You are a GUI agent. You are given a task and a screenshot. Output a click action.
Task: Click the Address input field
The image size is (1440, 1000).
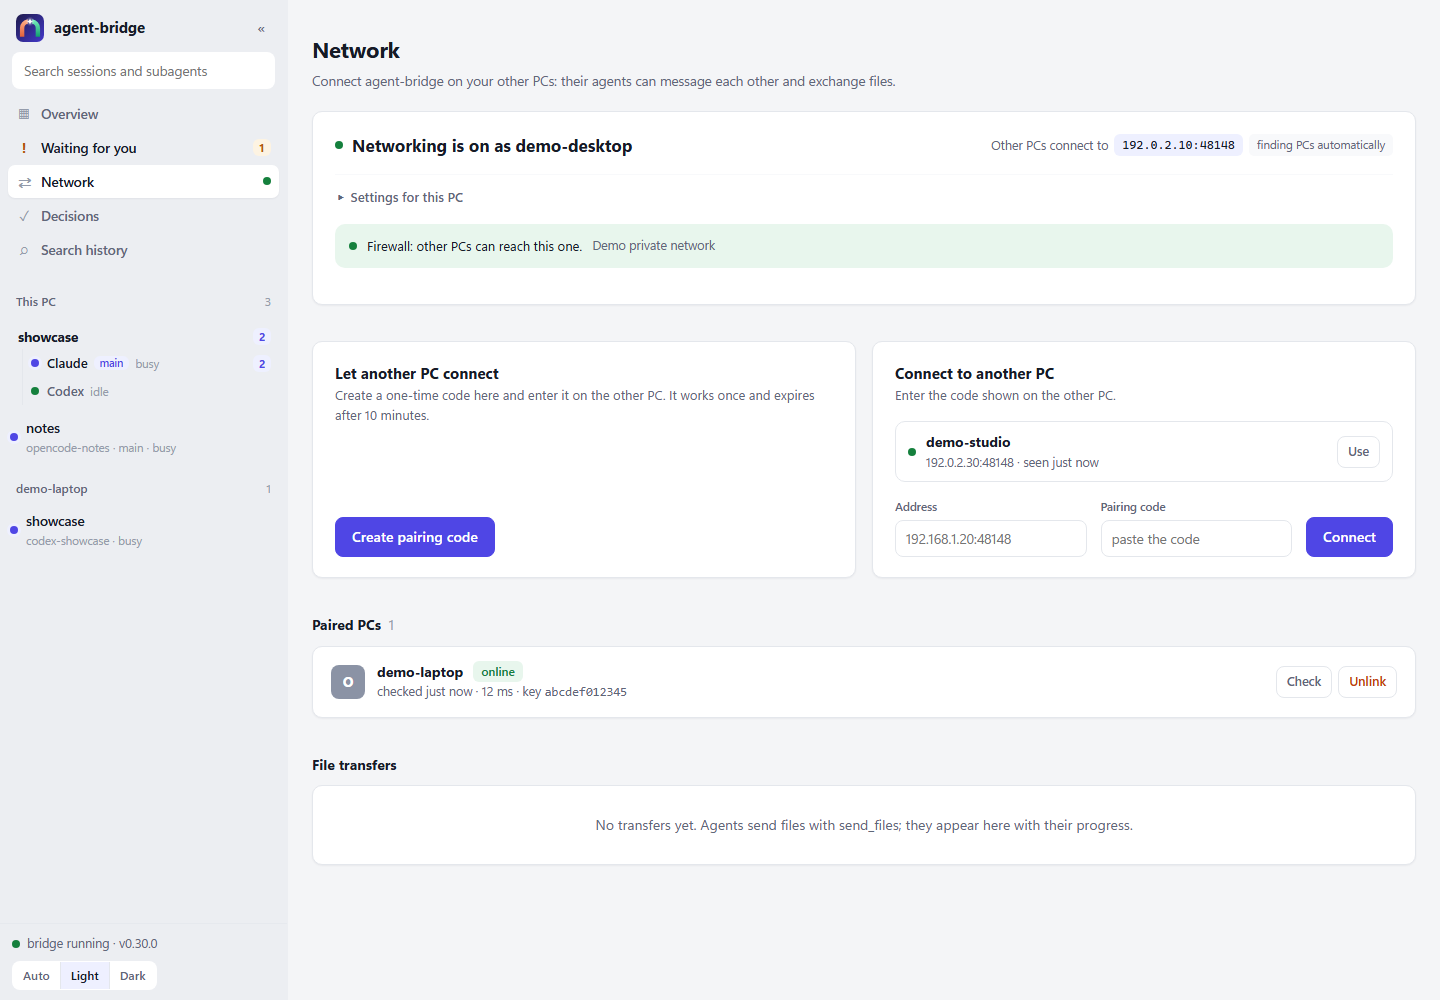click(x=991, y=539)
